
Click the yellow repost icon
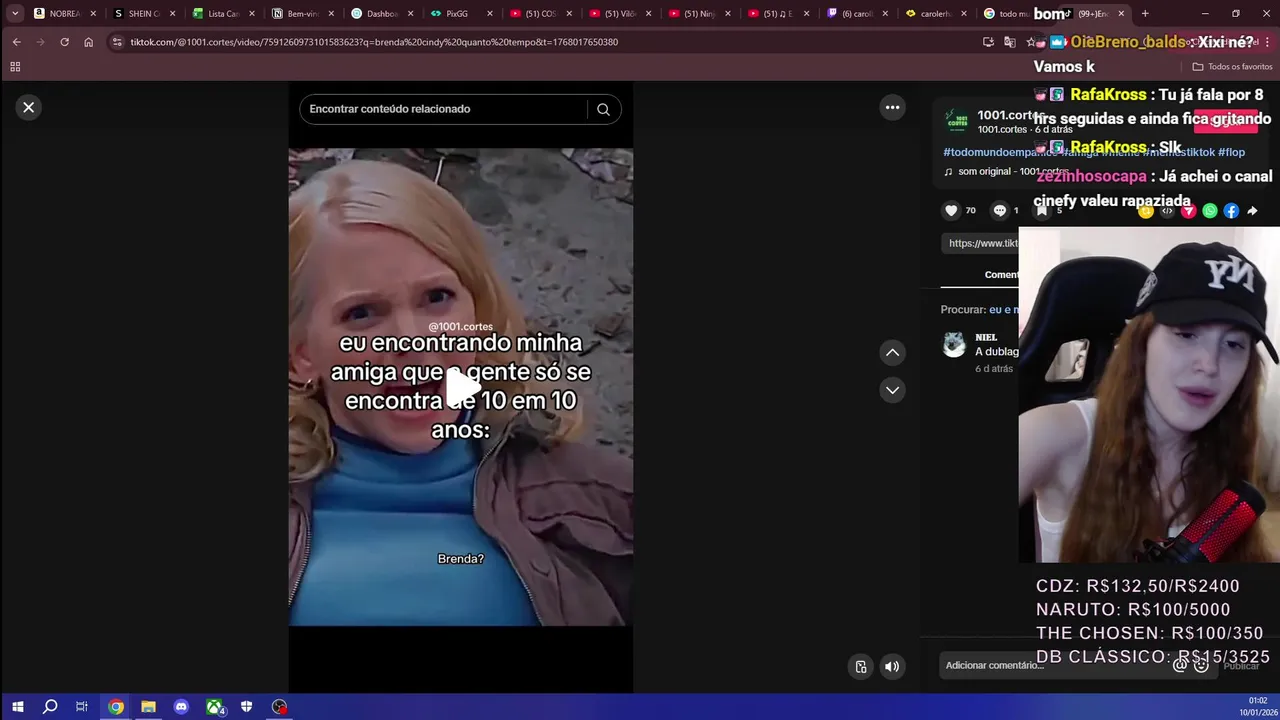tap(1146, 211)
